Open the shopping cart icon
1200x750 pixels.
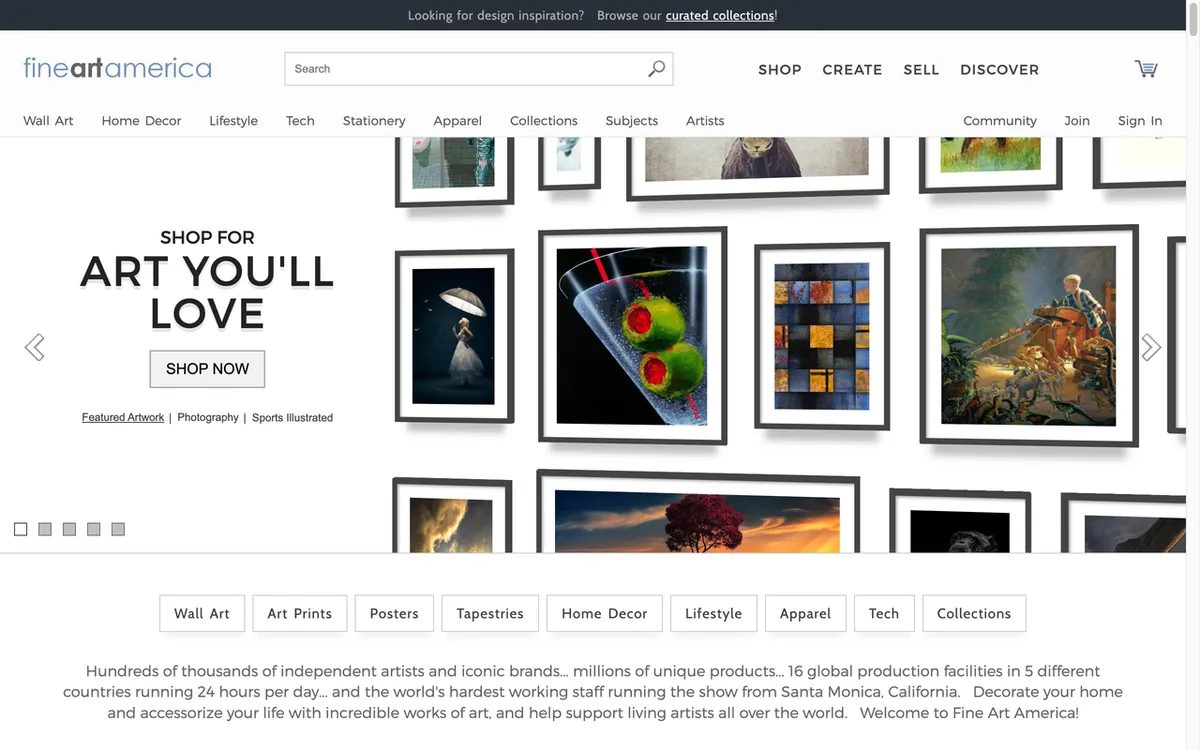pos(1146,69)
